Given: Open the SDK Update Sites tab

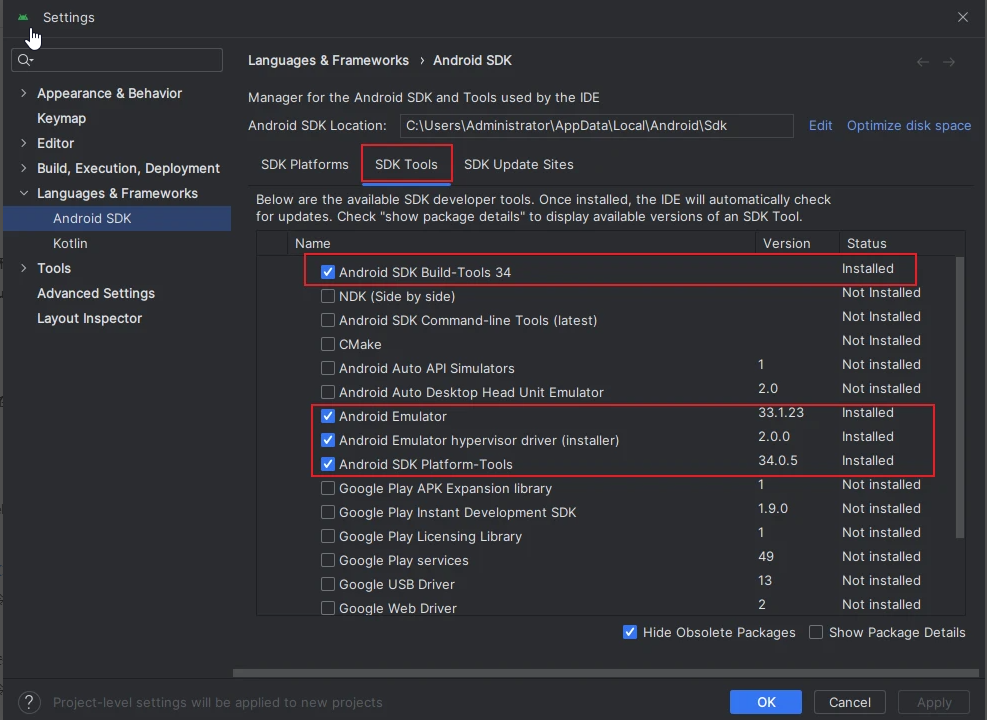Looking at the screenshot, I should 518,164.
